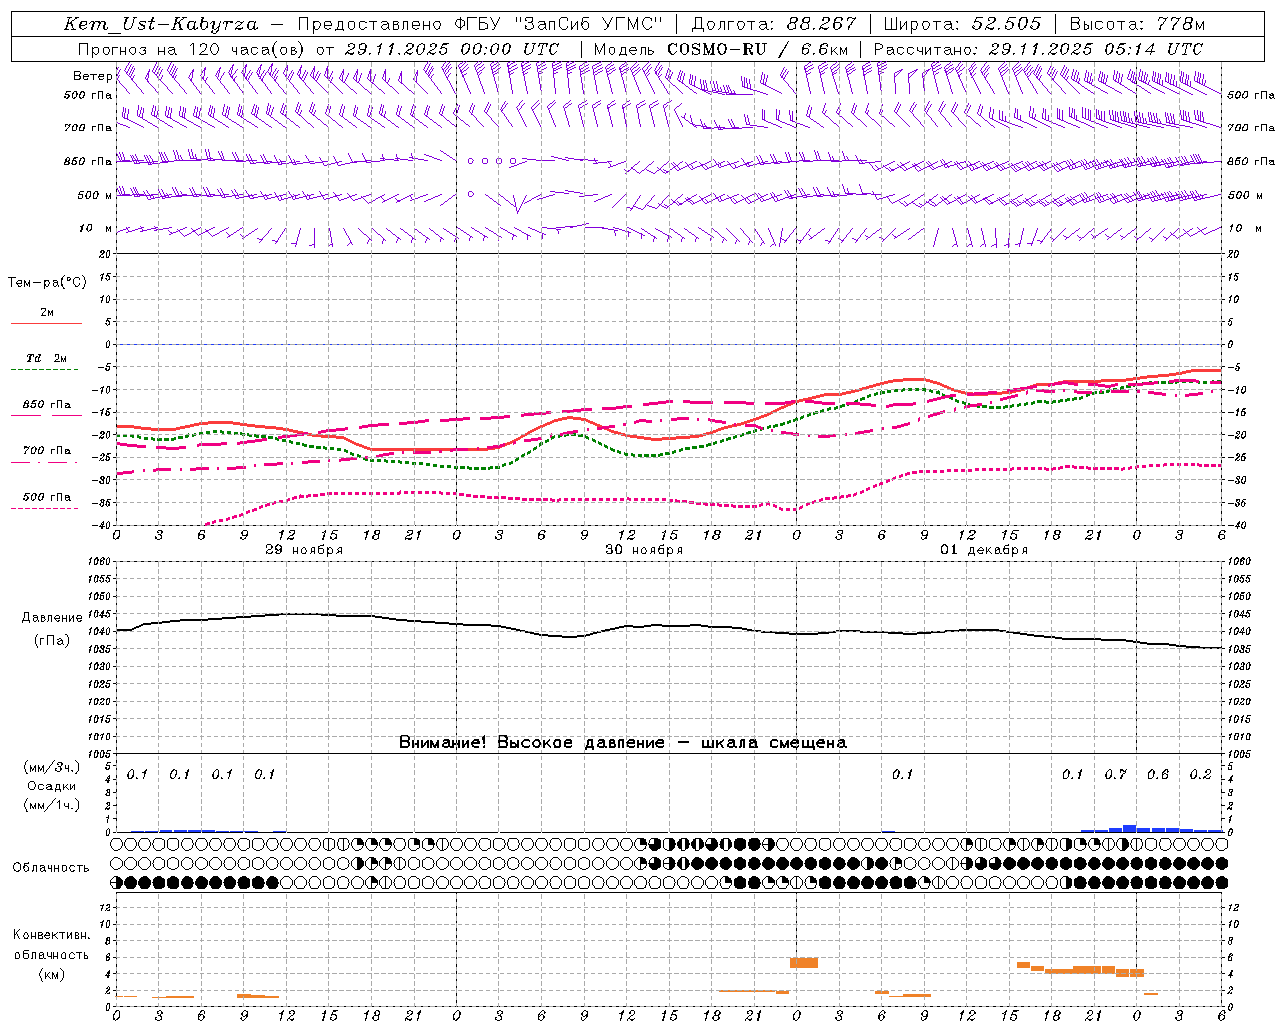Click the 0.6 precipitation amount value
Image resolution: width=1280 pixels, height=1024 pixels.
1158,775
